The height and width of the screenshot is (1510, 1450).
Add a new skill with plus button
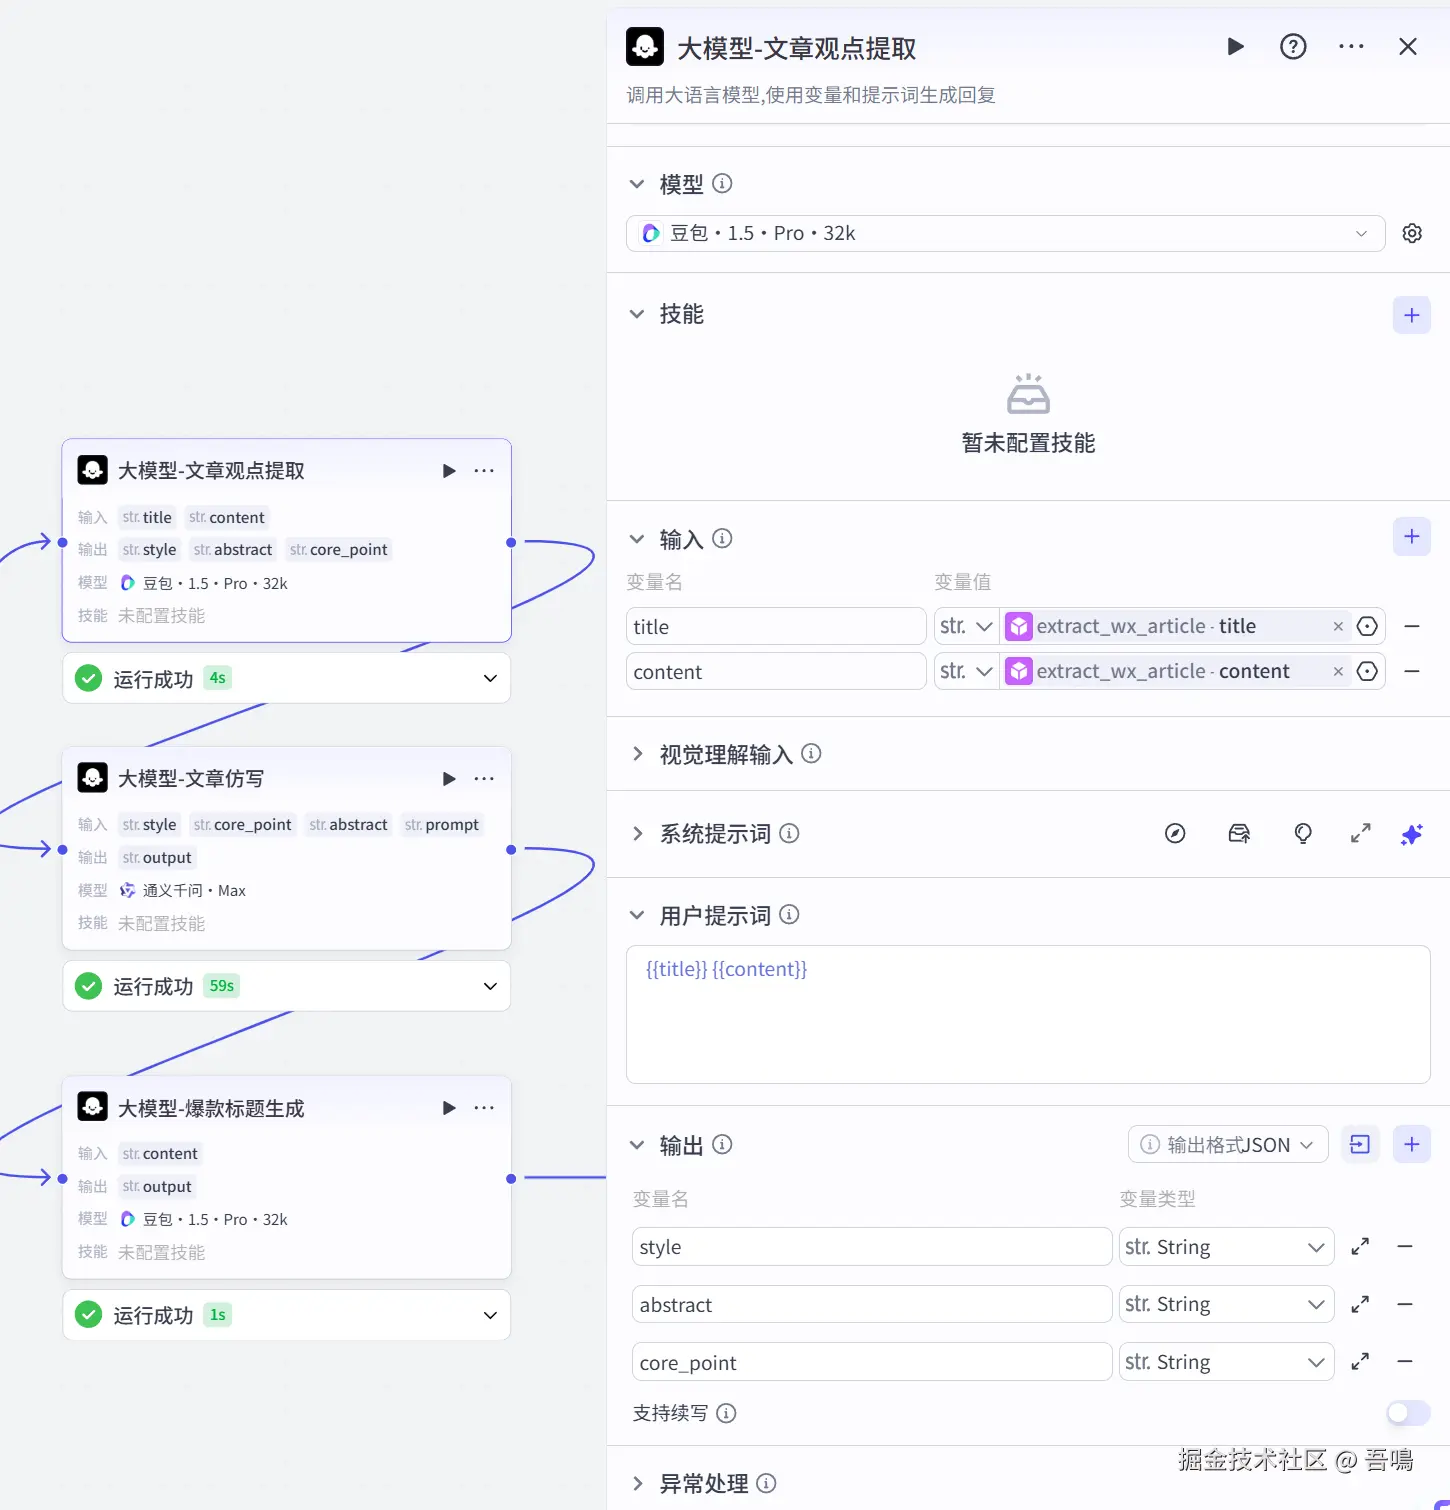(x=1412, y=315)
